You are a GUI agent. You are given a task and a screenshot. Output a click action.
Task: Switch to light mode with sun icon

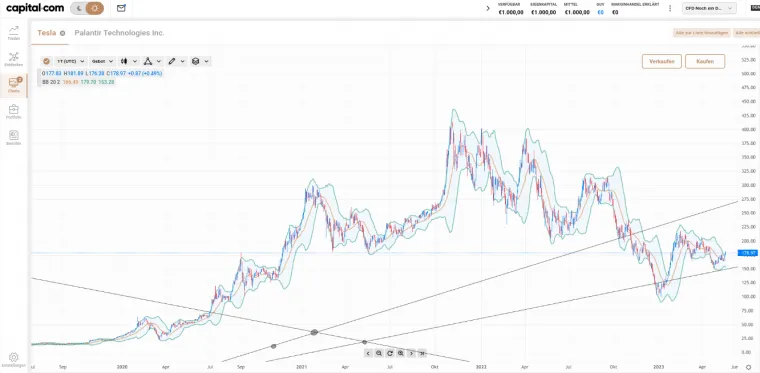coord(95,8)
